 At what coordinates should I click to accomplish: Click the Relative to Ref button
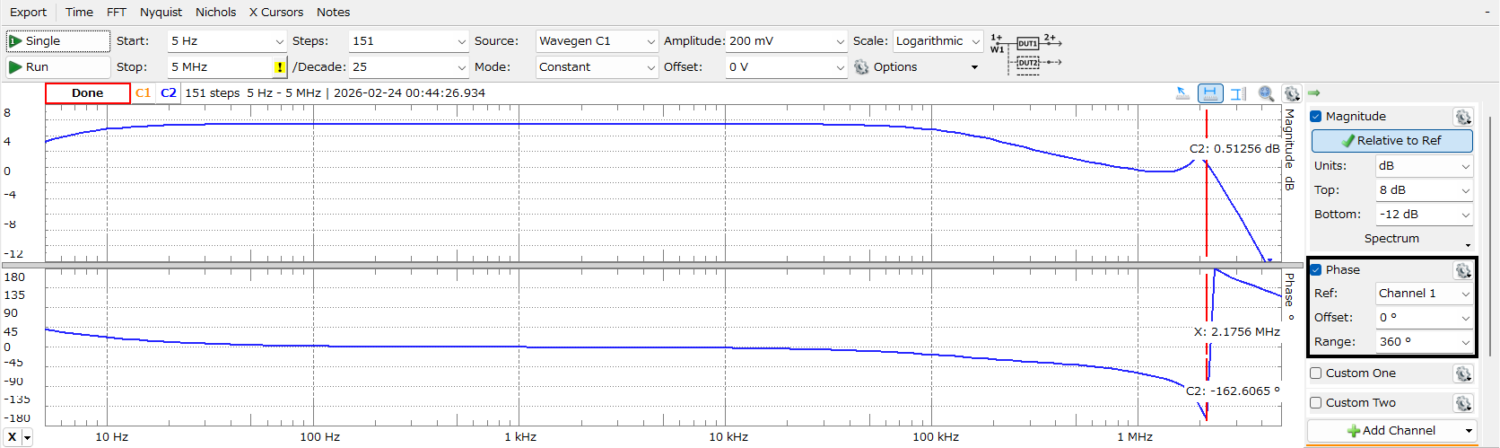[1392, 141]
